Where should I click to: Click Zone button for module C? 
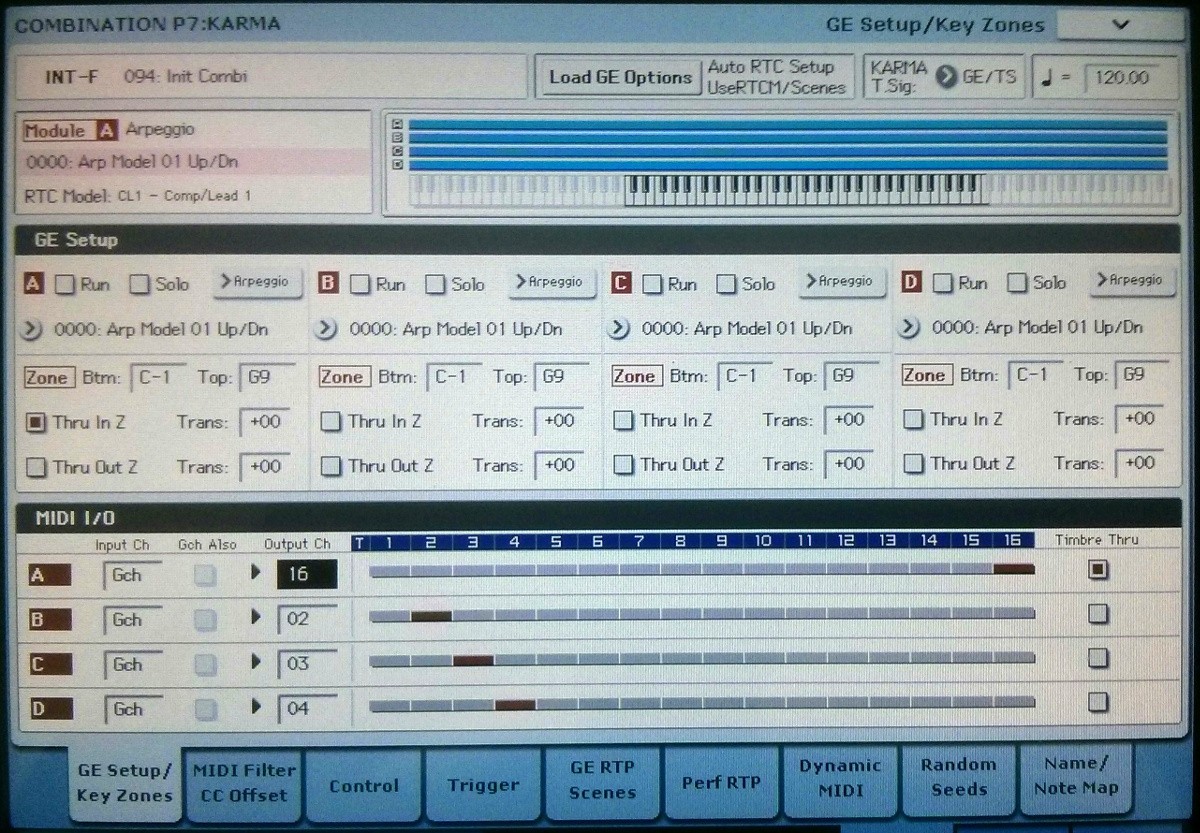[x=634, y=376]
